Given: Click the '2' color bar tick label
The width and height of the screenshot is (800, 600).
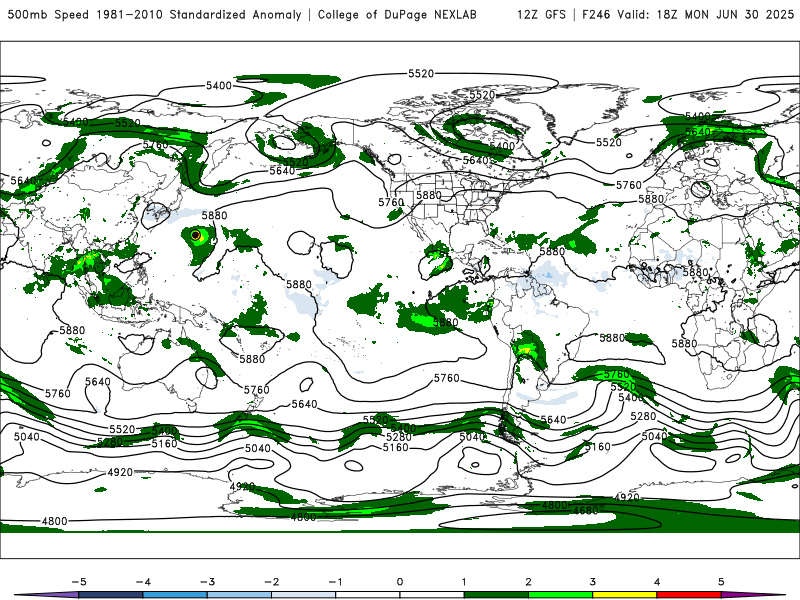Looking at the screenshot, I should pos(529,582).
